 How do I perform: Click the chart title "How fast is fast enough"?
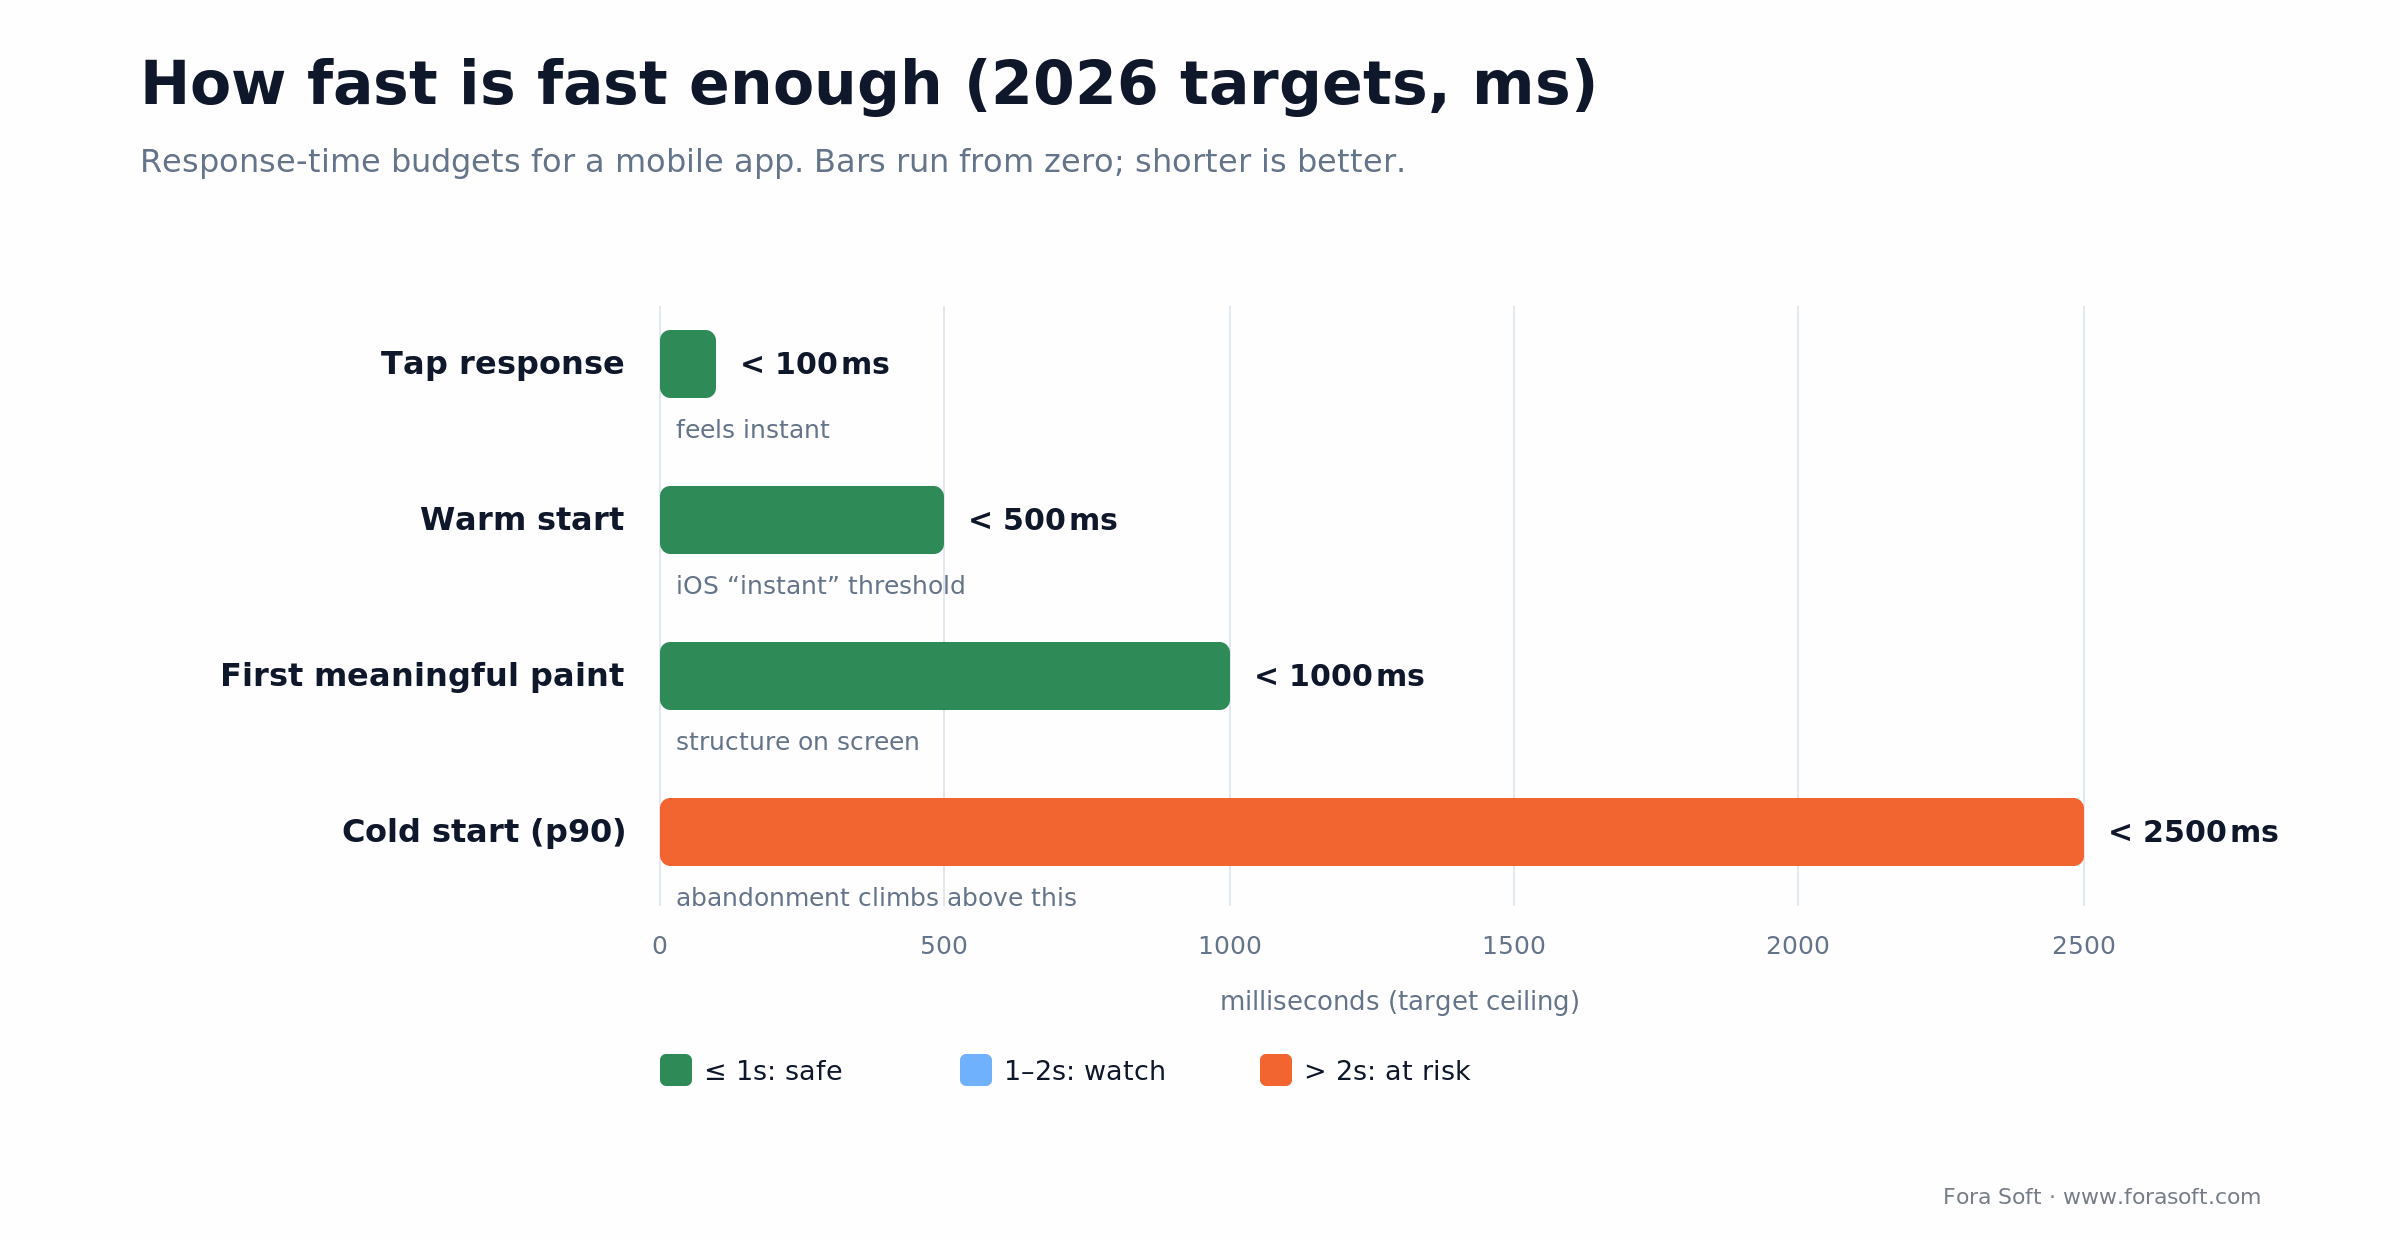point(868,86)
